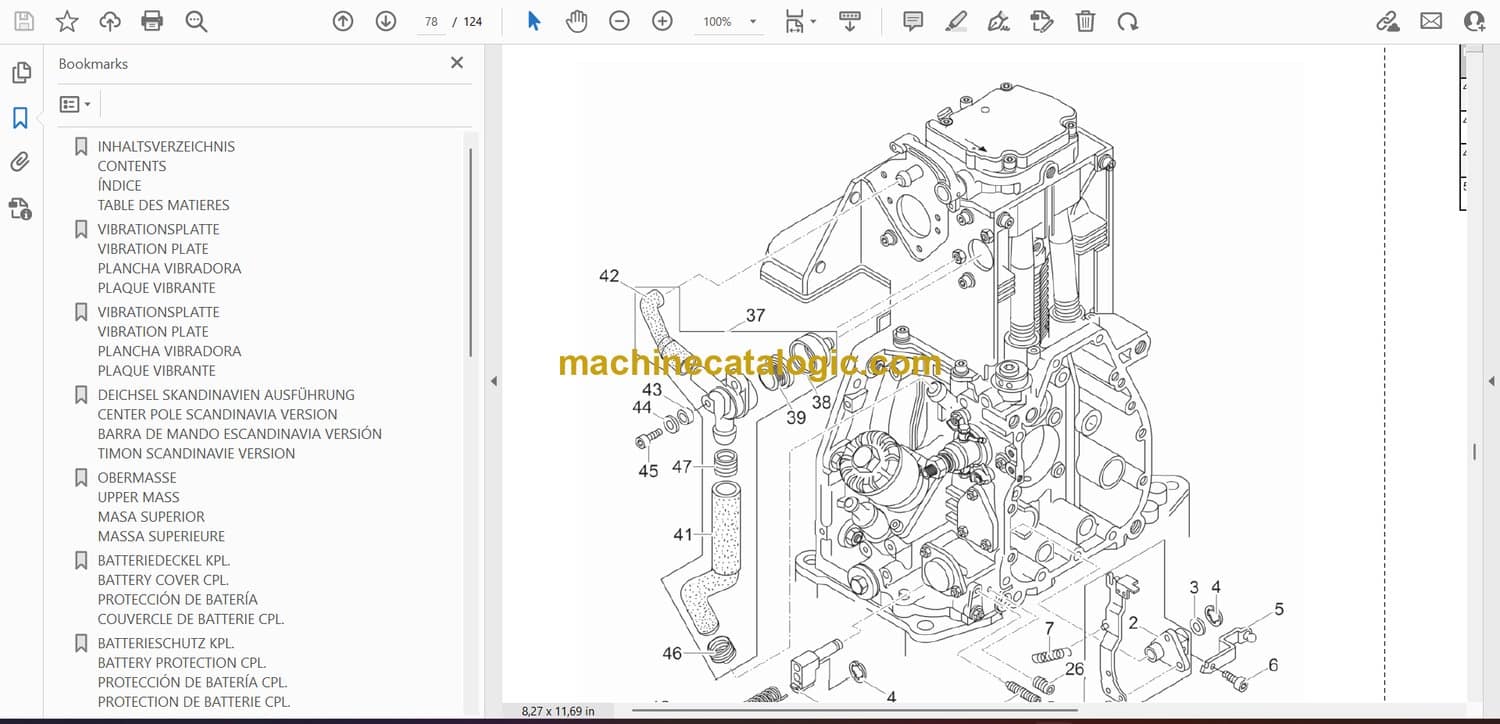Image resolution: width=1500 pixels, height=724 pixels.
Task: Go to previous page arrow
Action: coord(343,21)
